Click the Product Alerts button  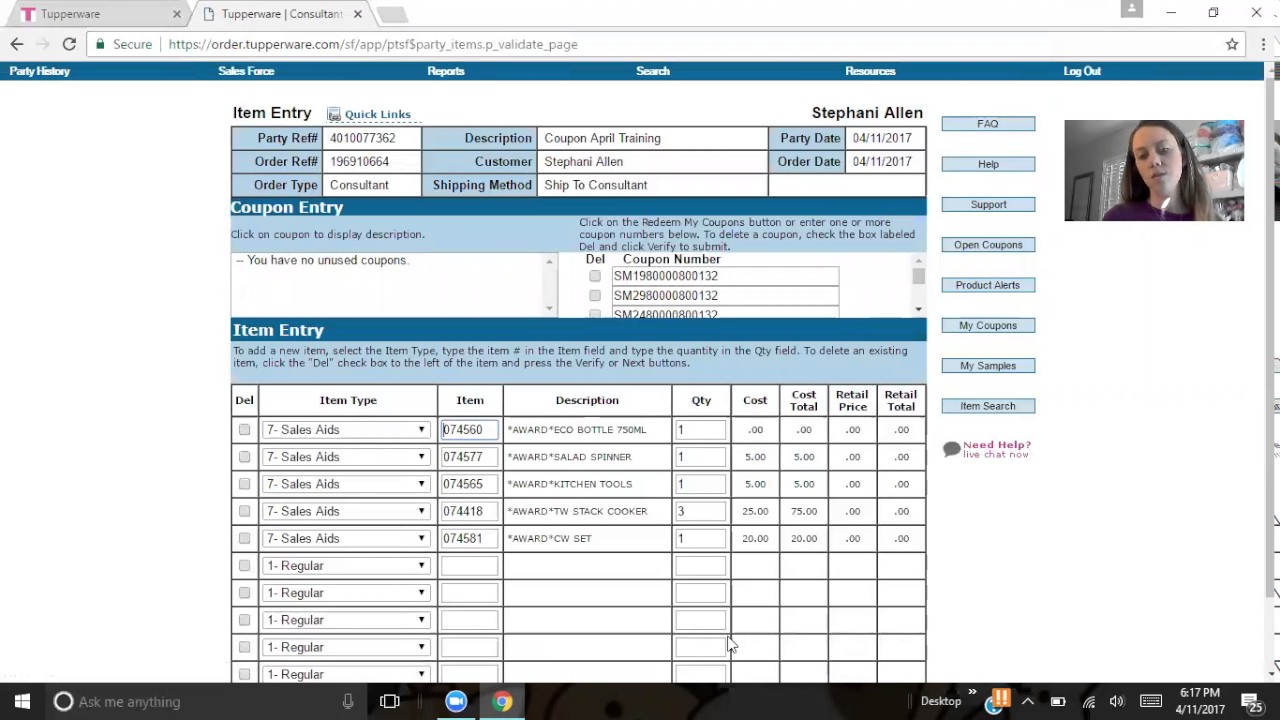pyautogui.click(x=988, y=285)
